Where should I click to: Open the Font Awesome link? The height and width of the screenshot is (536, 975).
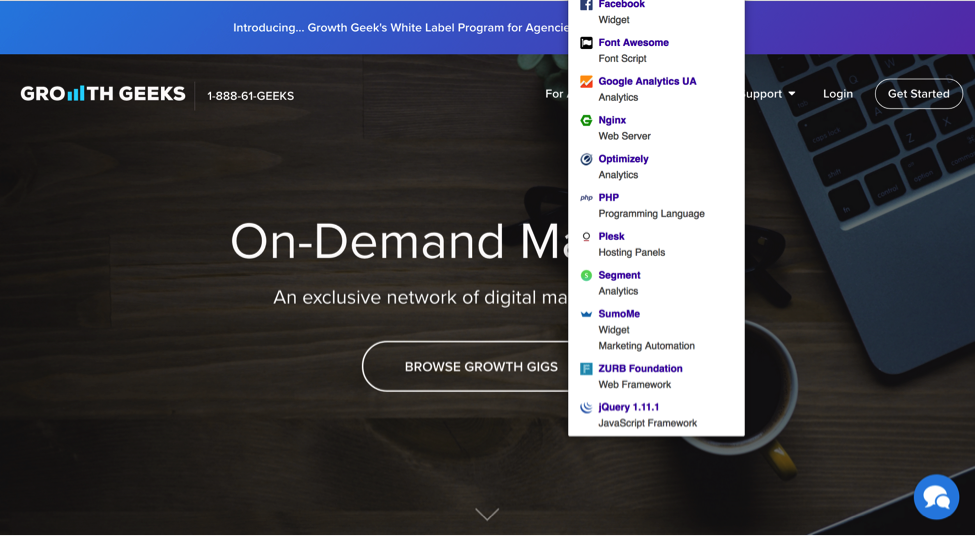(634, 42)
